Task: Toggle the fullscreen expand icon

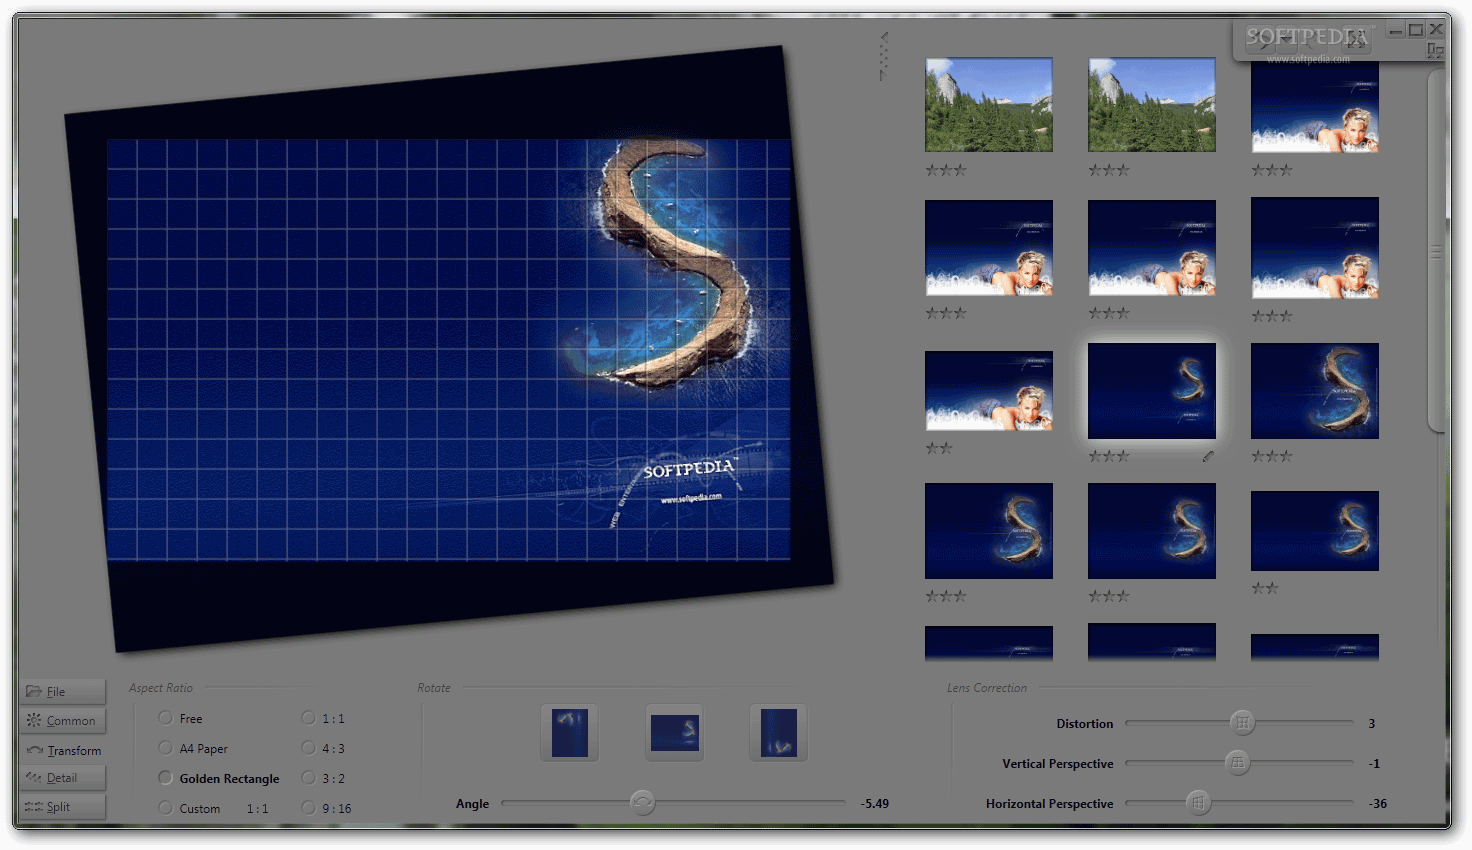Action: 1355,39
